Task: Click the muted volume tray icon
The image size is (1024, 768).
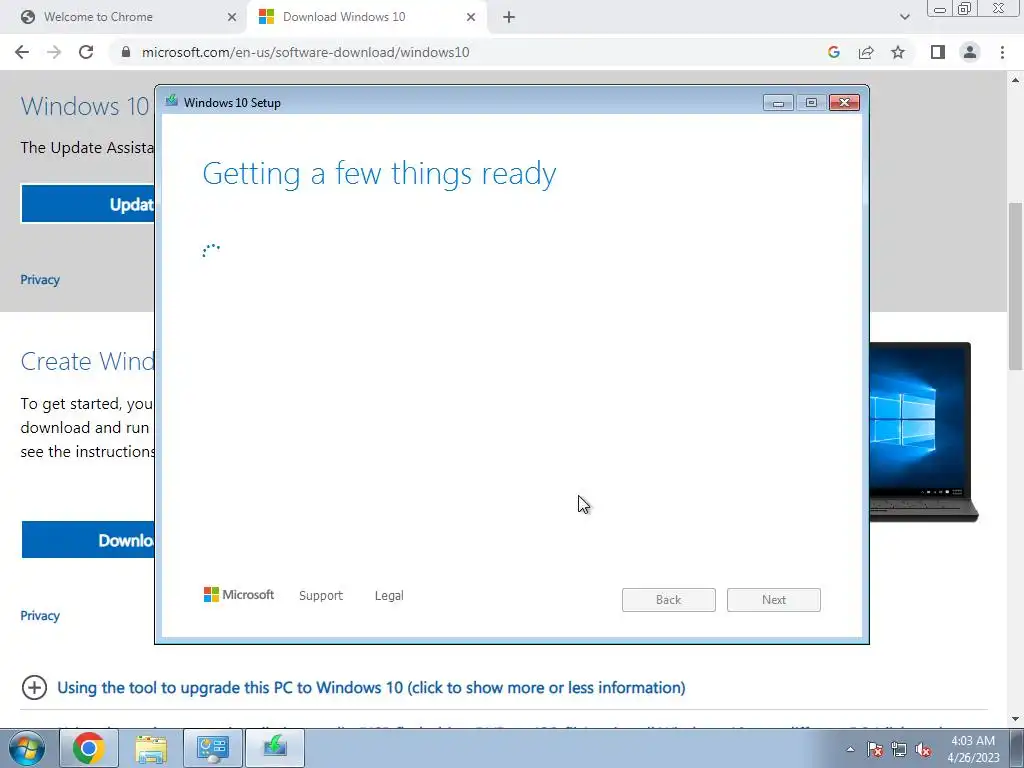Action: click(923, 749)
